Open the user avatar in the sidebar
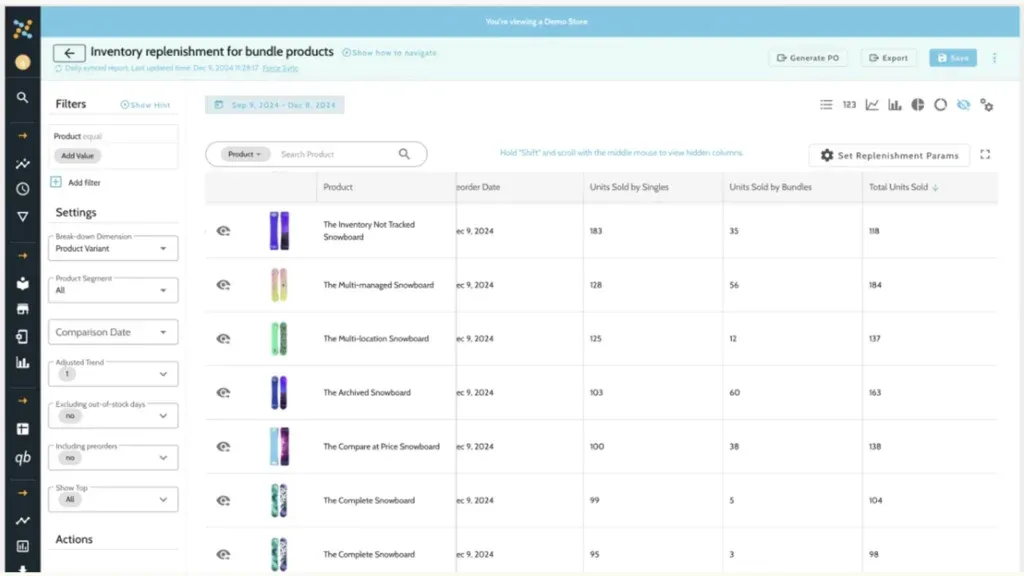 pos(23,62)
